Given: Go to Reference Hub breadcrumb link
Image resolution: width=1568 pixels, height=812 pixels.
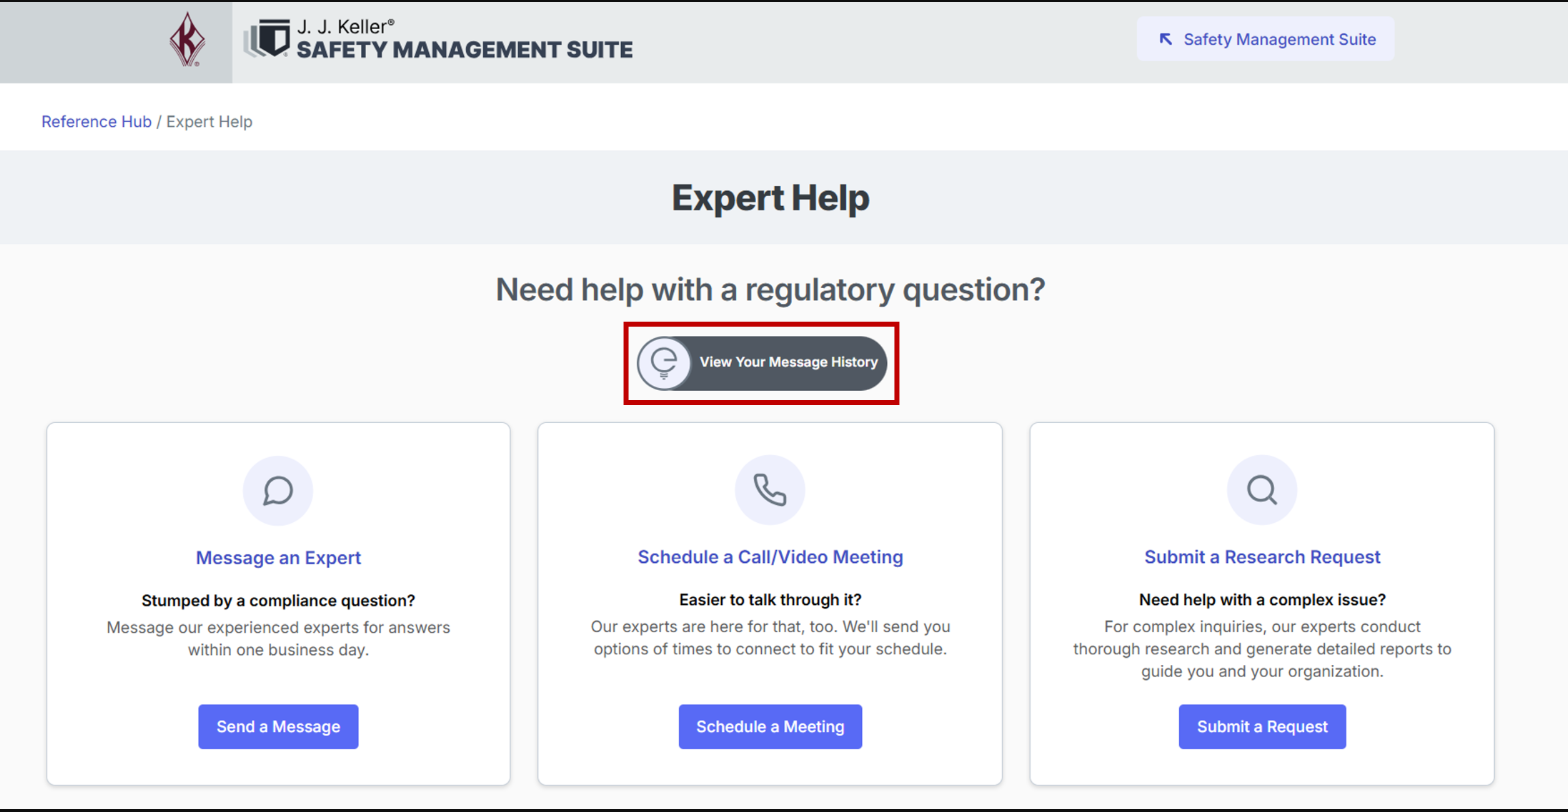Looking at the screenshot, I should (x=97, y=122).
